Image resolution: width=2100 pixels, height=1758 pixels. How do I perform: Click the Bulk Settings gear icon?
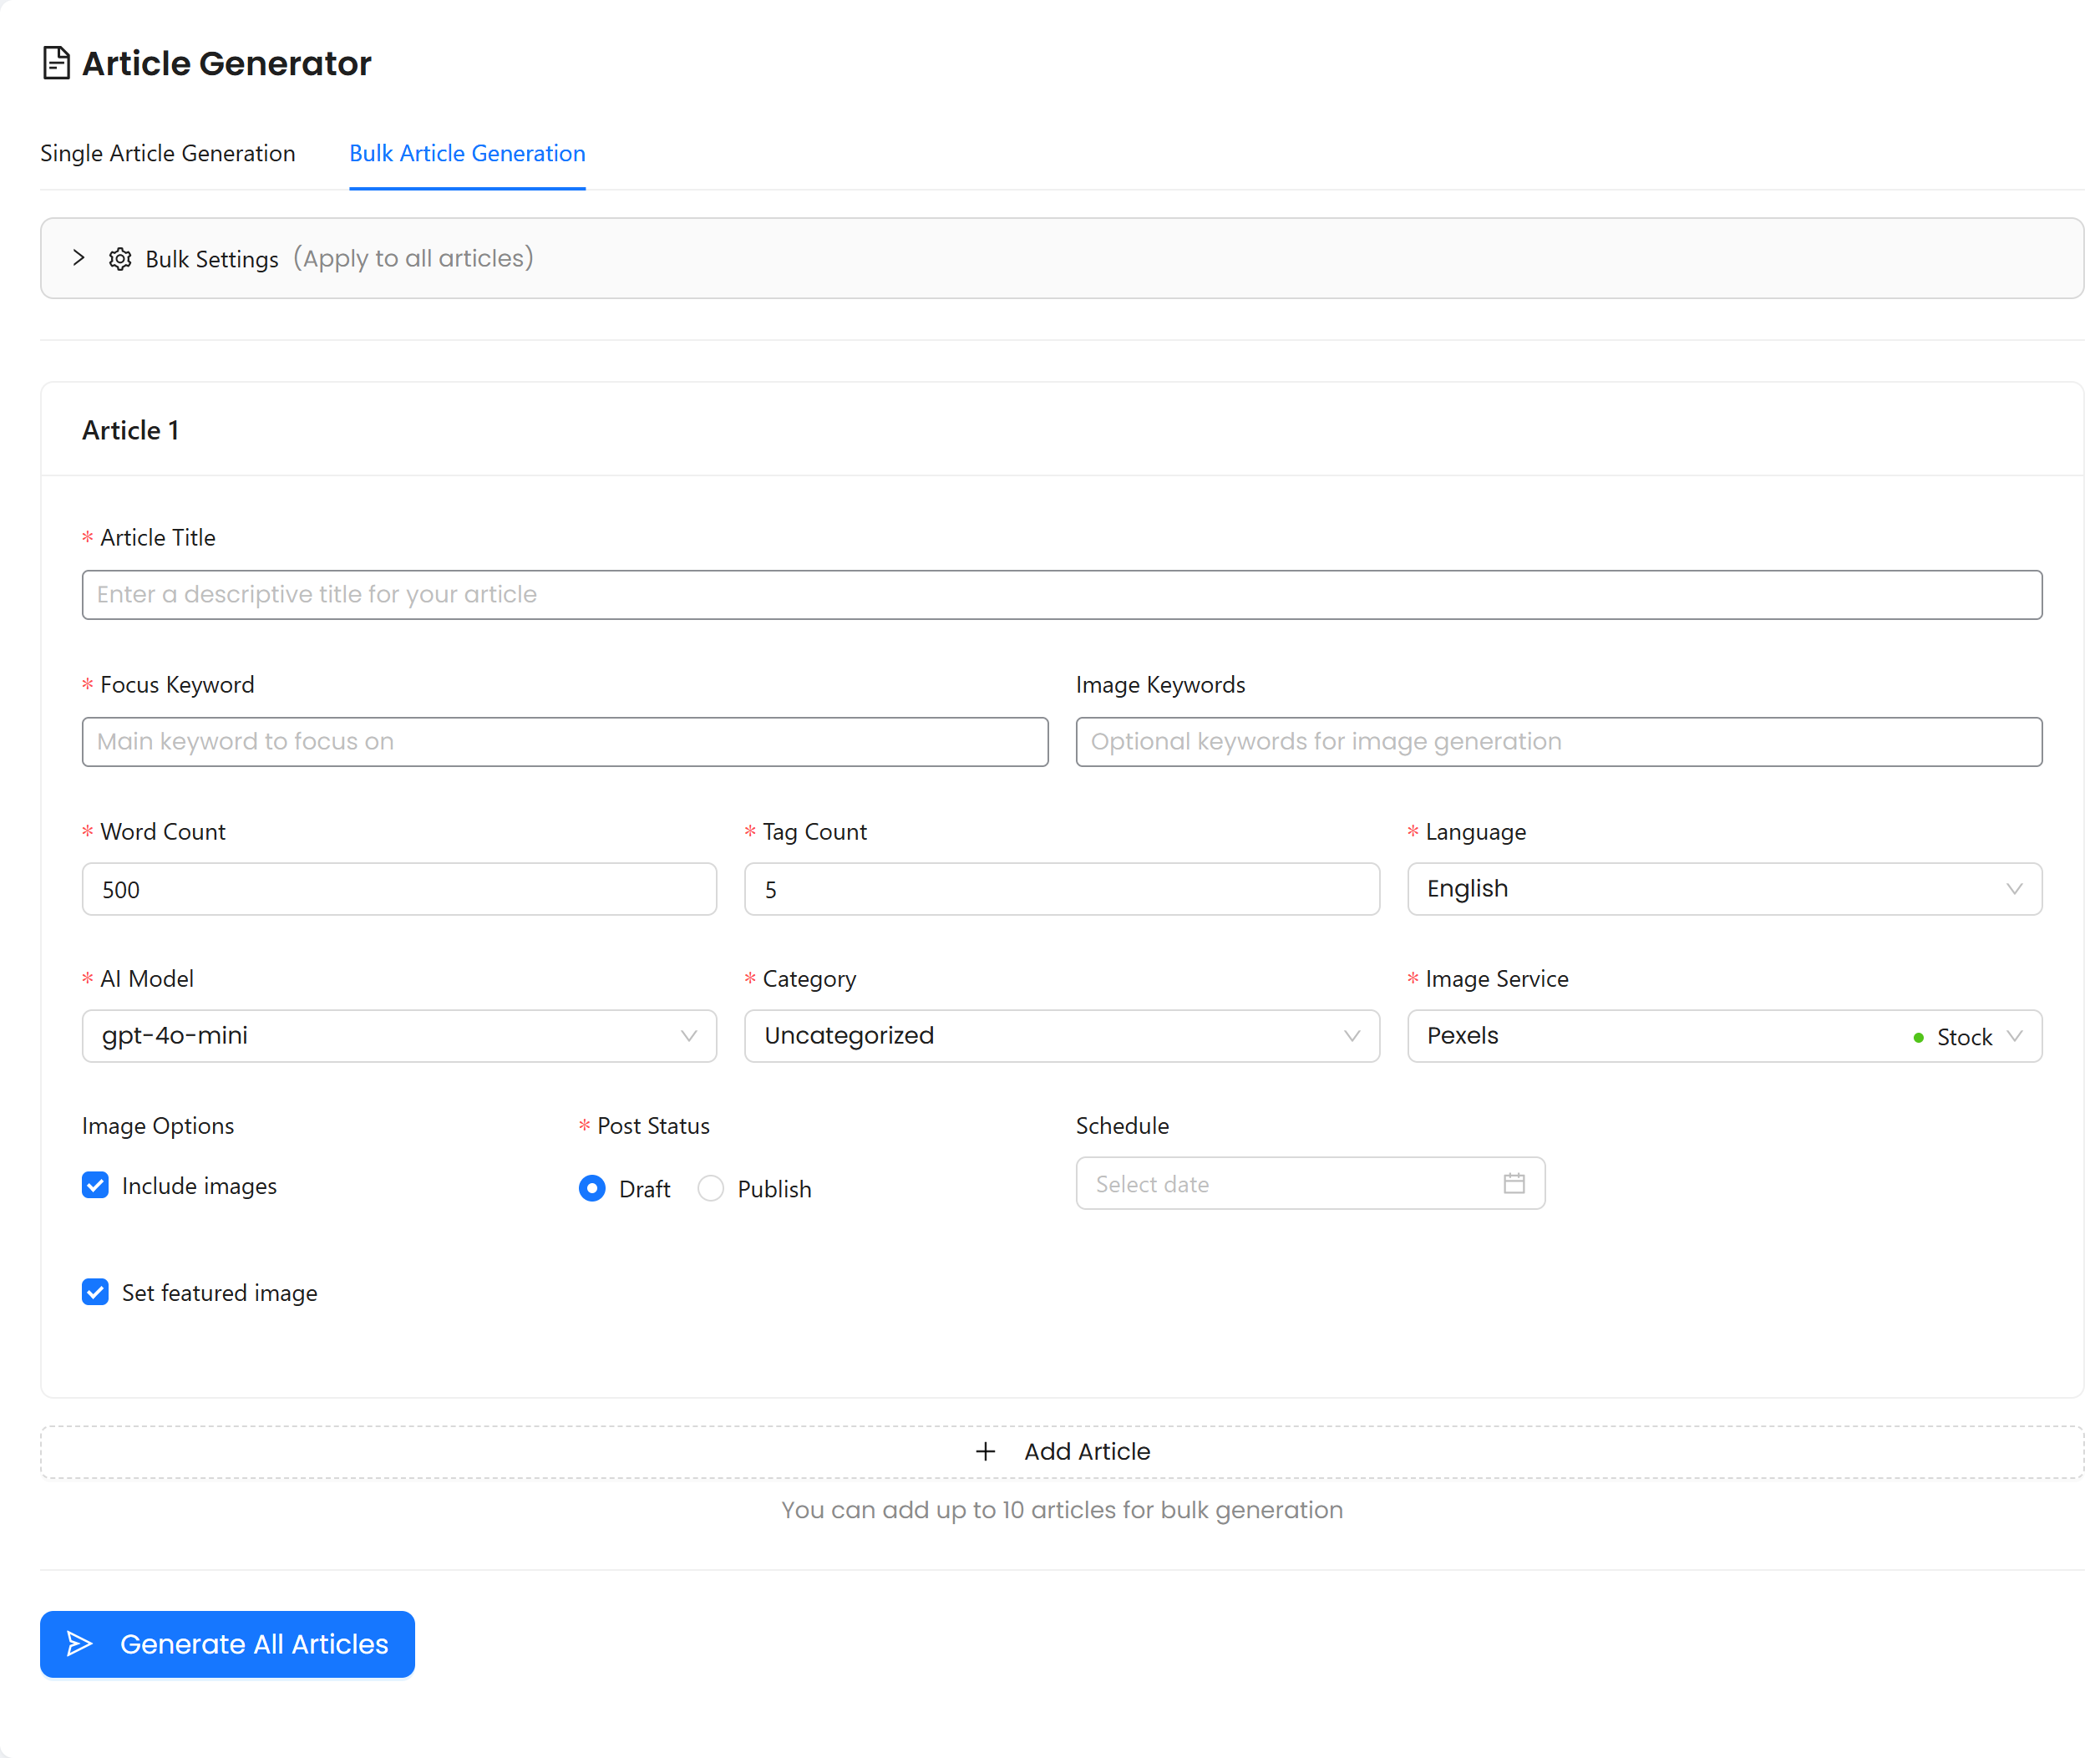[120, 259]
